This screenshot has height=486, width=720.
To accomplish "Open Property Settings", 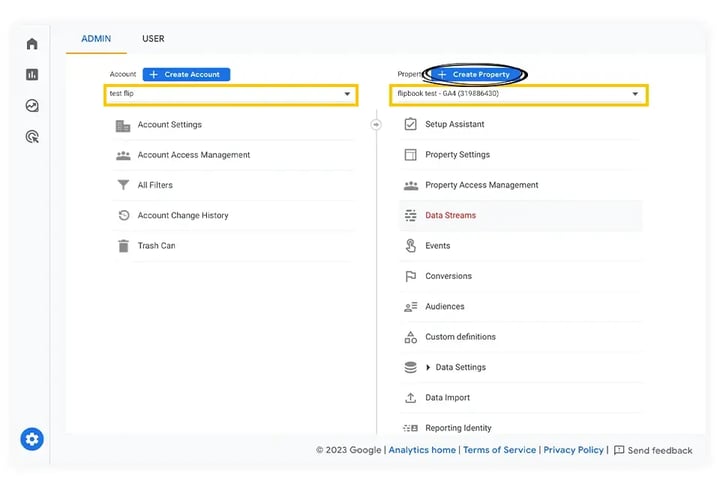I will click(457, 155).
